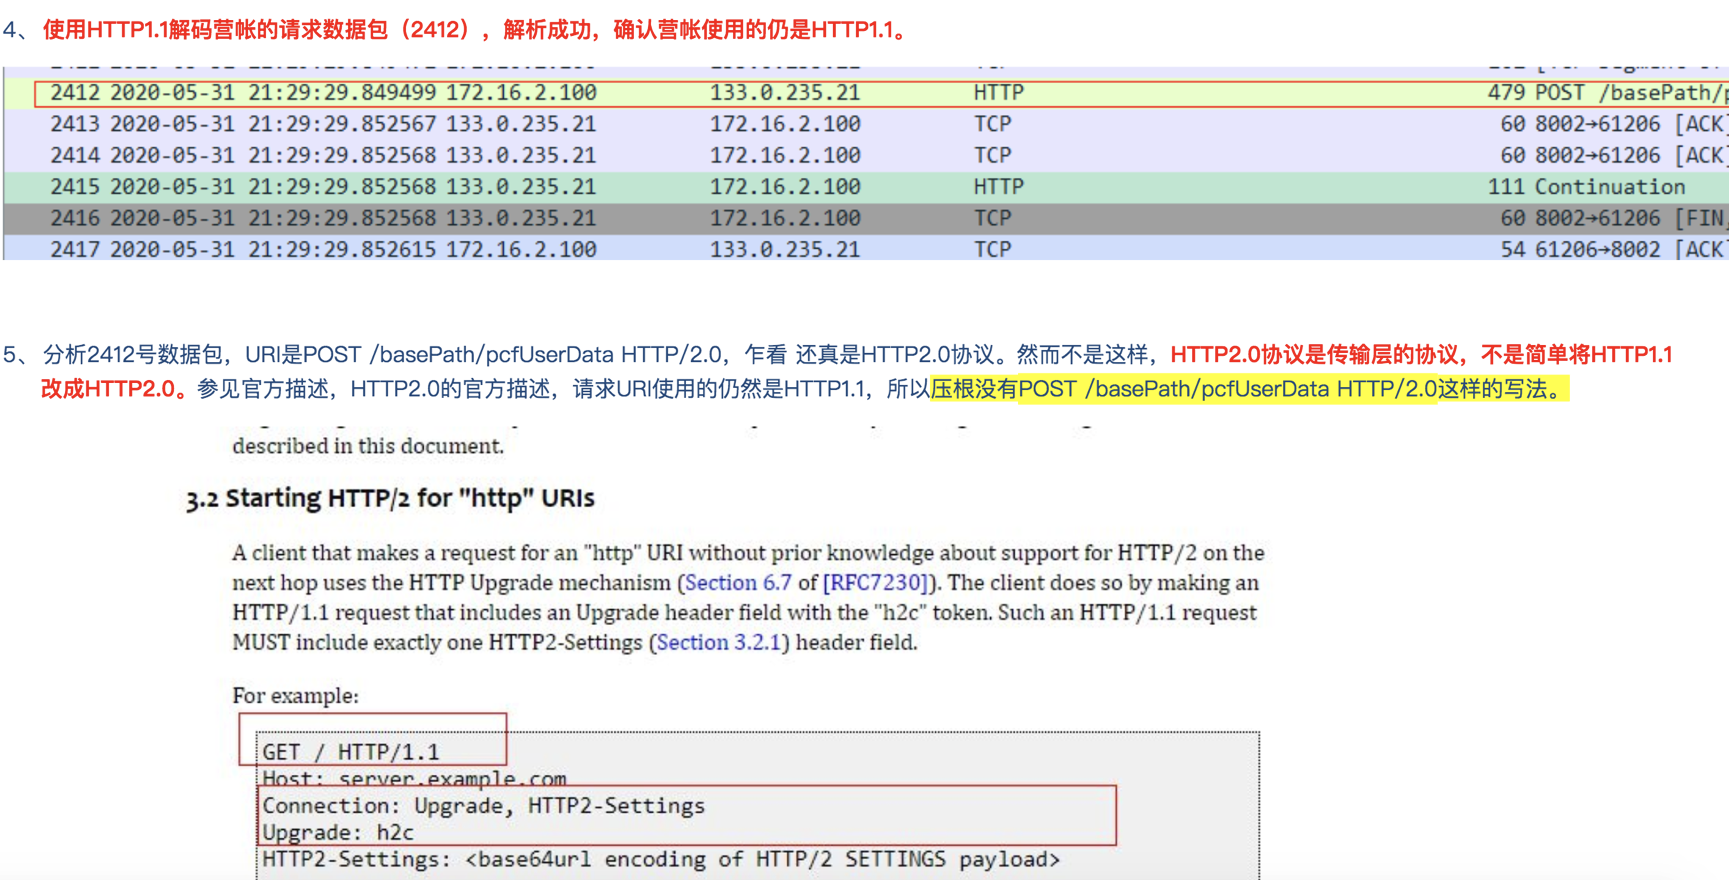Click the Host: server.example.com line
This screenshot has width=1729, height=880.
pos(414,778)
